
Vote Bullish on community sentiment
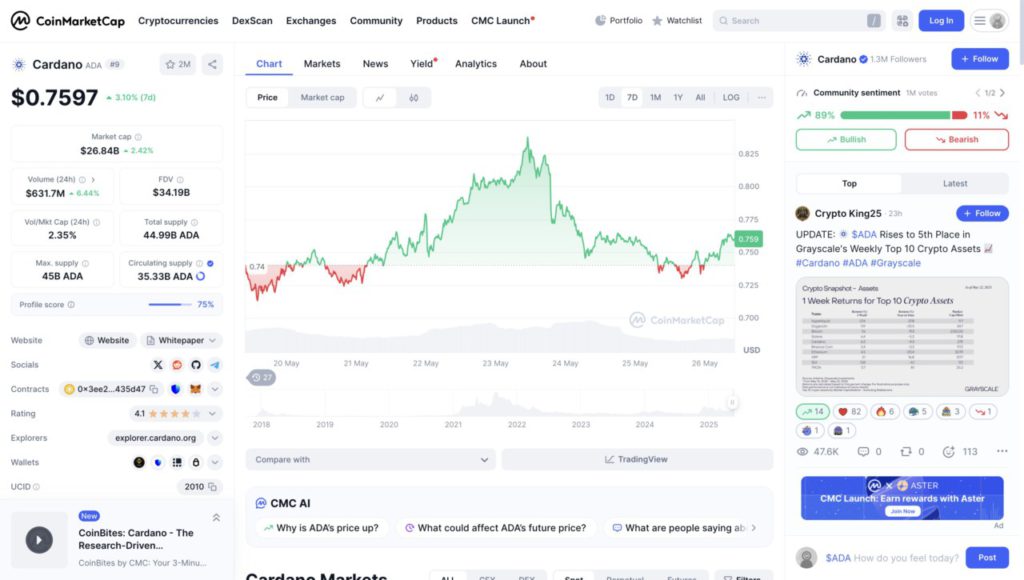[846, 140]
